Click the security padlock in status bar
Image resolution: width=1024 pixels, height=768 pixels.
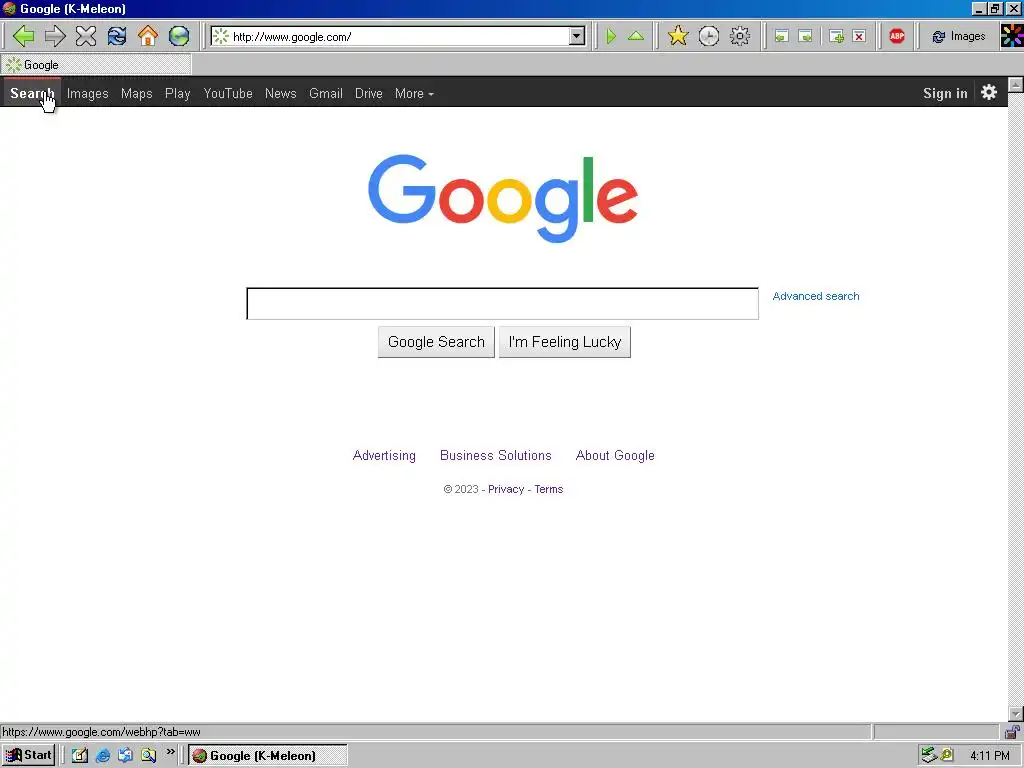(x=1012, y=732)
